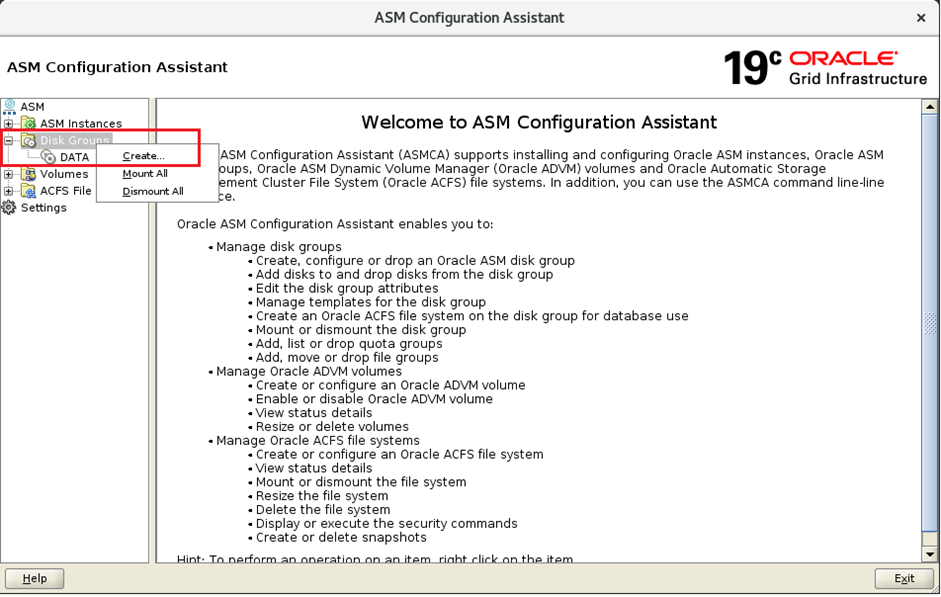This screenshot has width=941, height=597.
Task: Click the Welcome to ASM Configuration Assistant heading
Action: (x=539, y=122)
